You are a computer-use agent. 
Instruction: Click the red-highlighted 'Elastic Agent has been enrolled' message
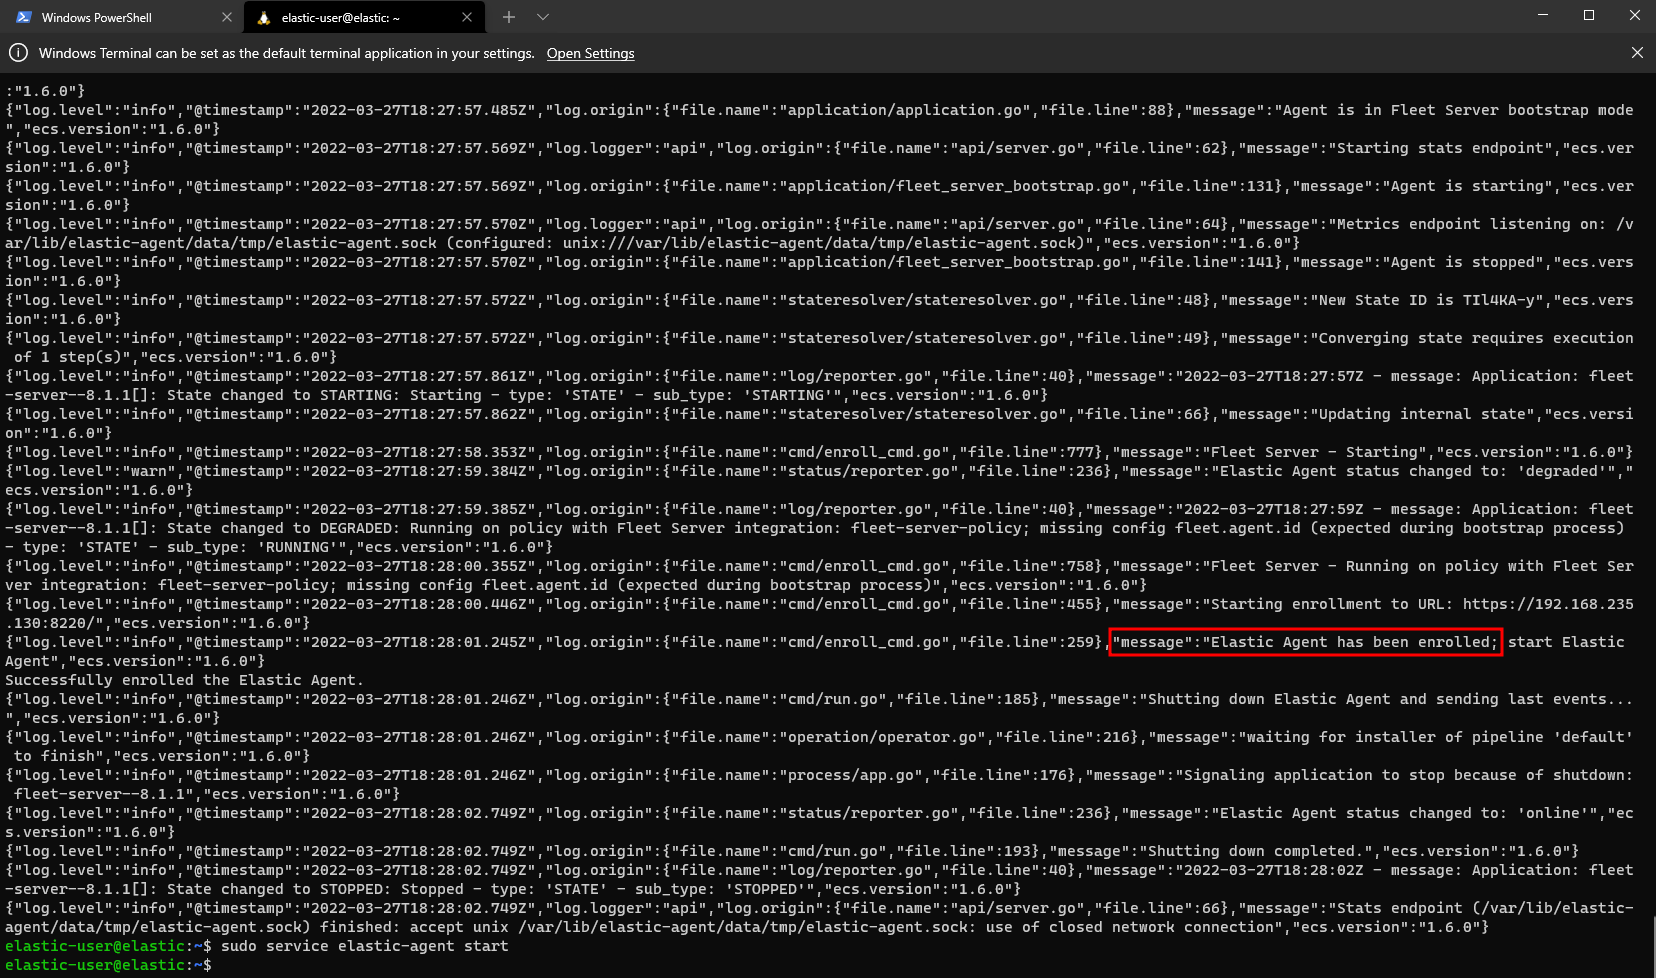(1304, 642)
